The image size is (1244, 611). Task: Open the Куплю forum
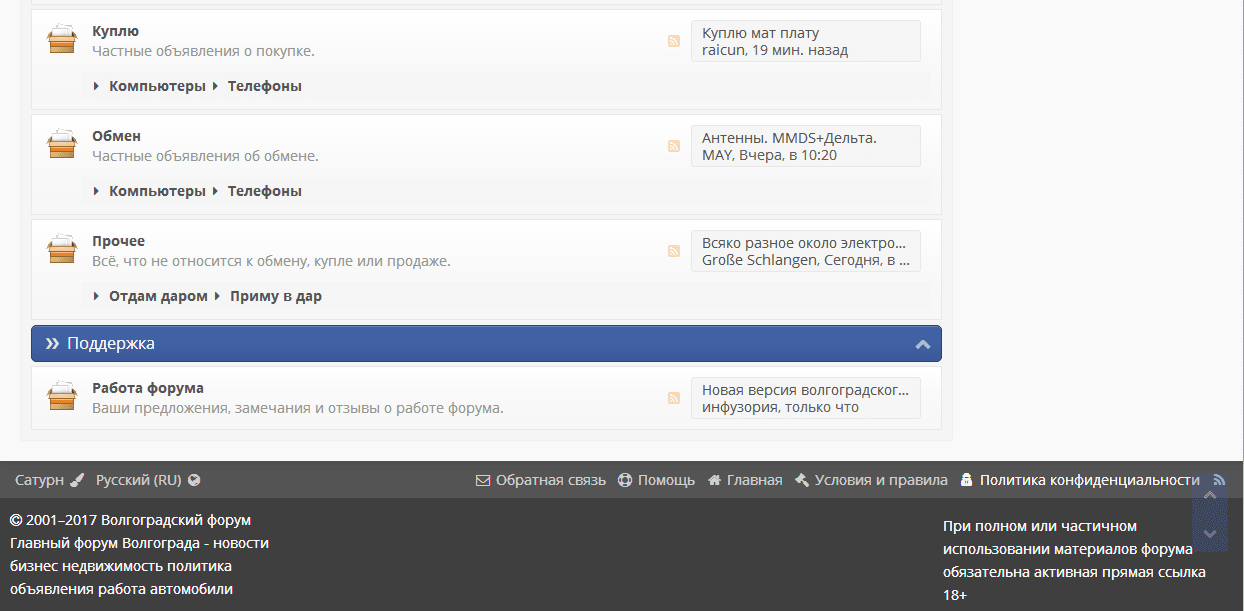pyautogui.click(x=116, y=31)
